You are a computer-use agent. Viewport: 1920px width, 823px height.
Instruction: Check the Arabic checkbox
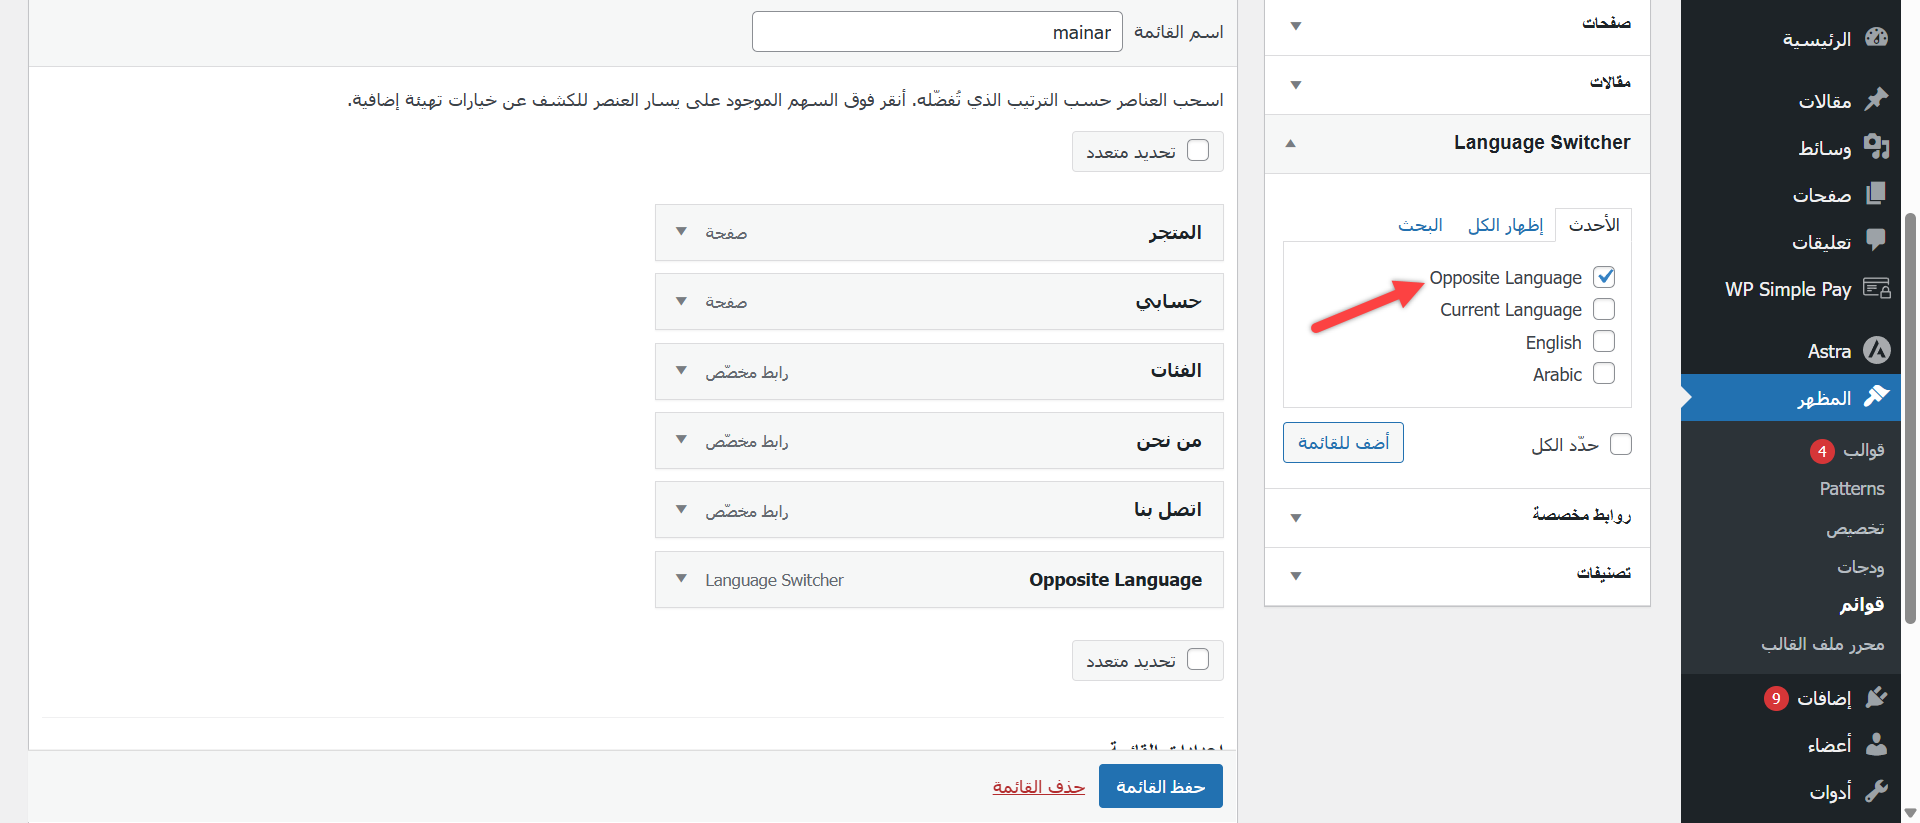click(x=1604, y=373)
